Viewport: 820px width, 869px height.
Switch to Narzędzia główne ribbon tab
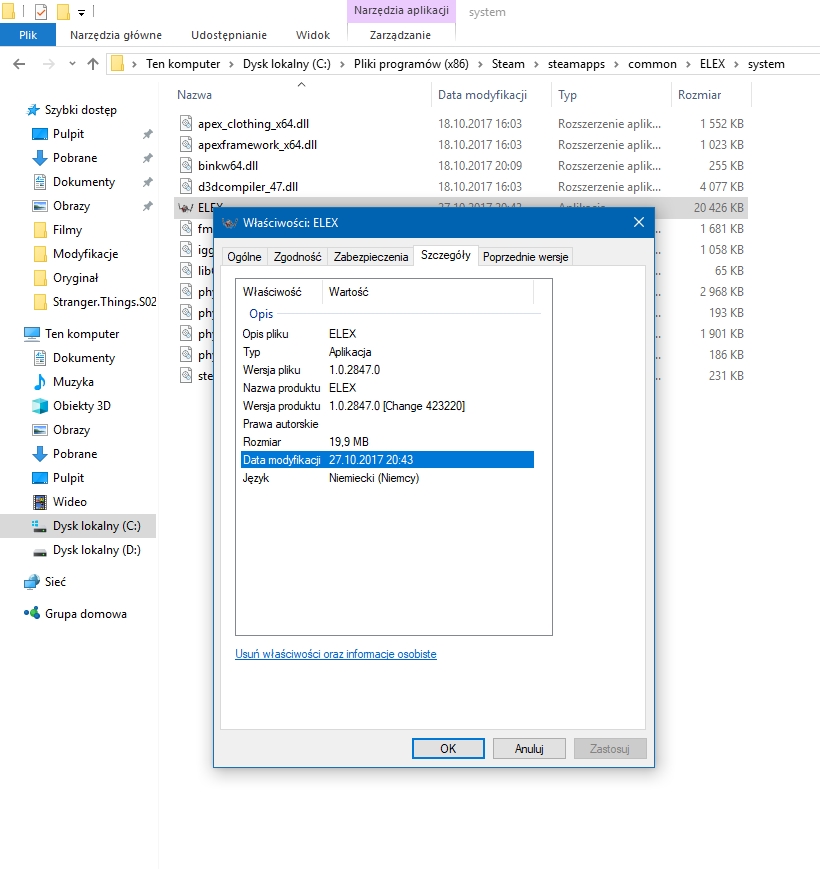(x=116, y=35)
